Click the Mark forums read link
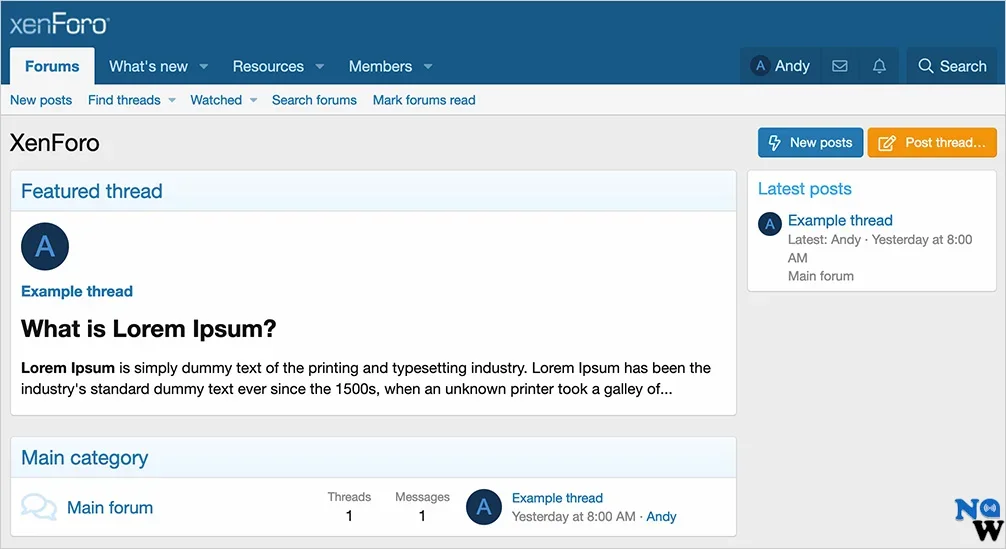Viewport: 1006px width, 549px height. 424,100
